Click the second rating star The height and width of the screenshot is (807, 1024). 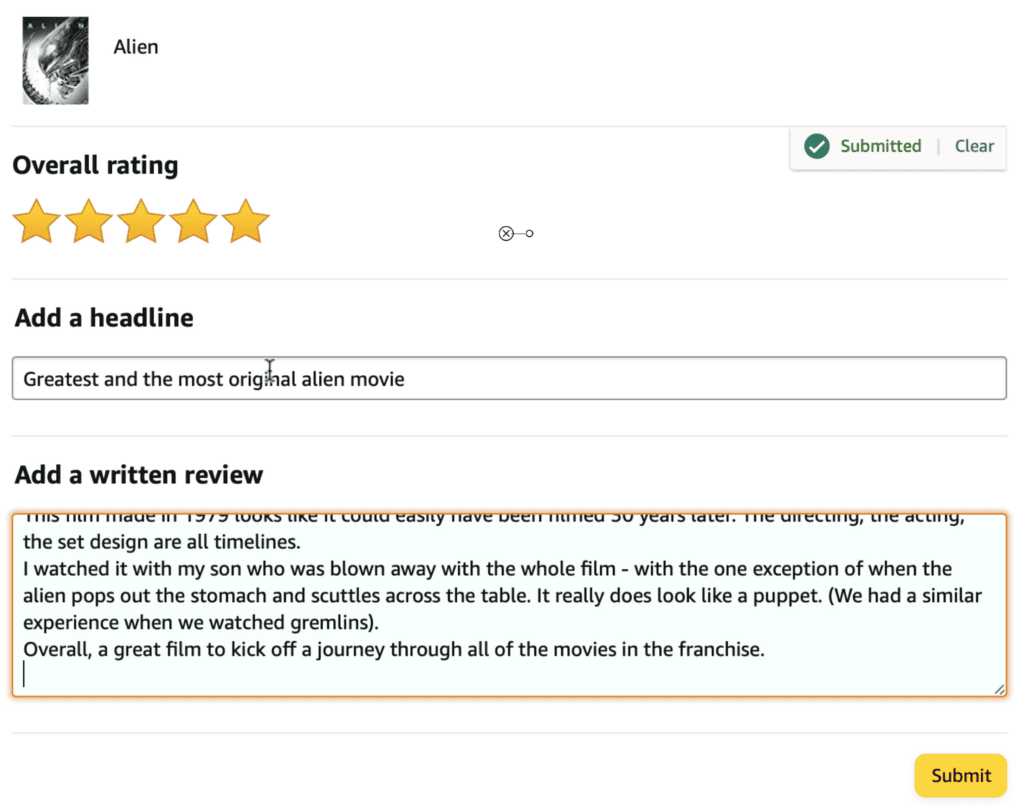point(89,221)
